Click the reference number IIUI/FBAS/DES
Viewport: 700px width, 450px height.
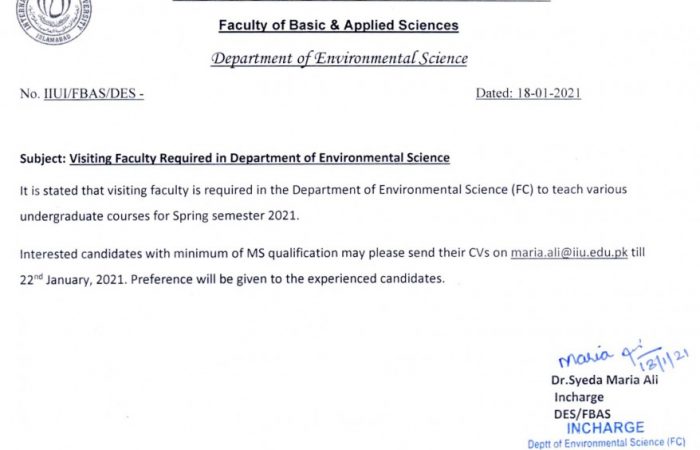click(x=94, y=94)
